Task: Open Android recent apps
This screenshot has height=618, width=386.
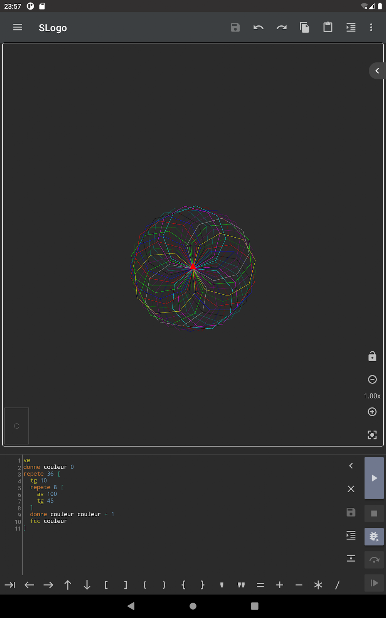Action: pyautogui.click(x=255, y=606)
